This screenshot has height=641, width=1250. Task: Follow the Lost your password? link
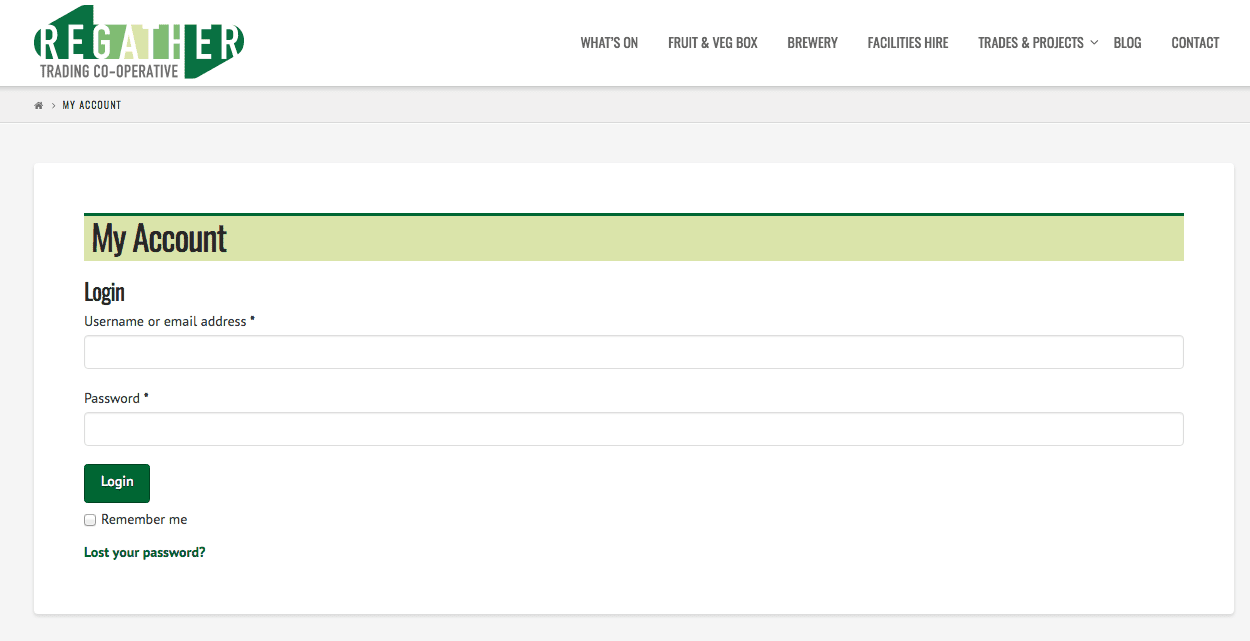[x=145, y=552]
